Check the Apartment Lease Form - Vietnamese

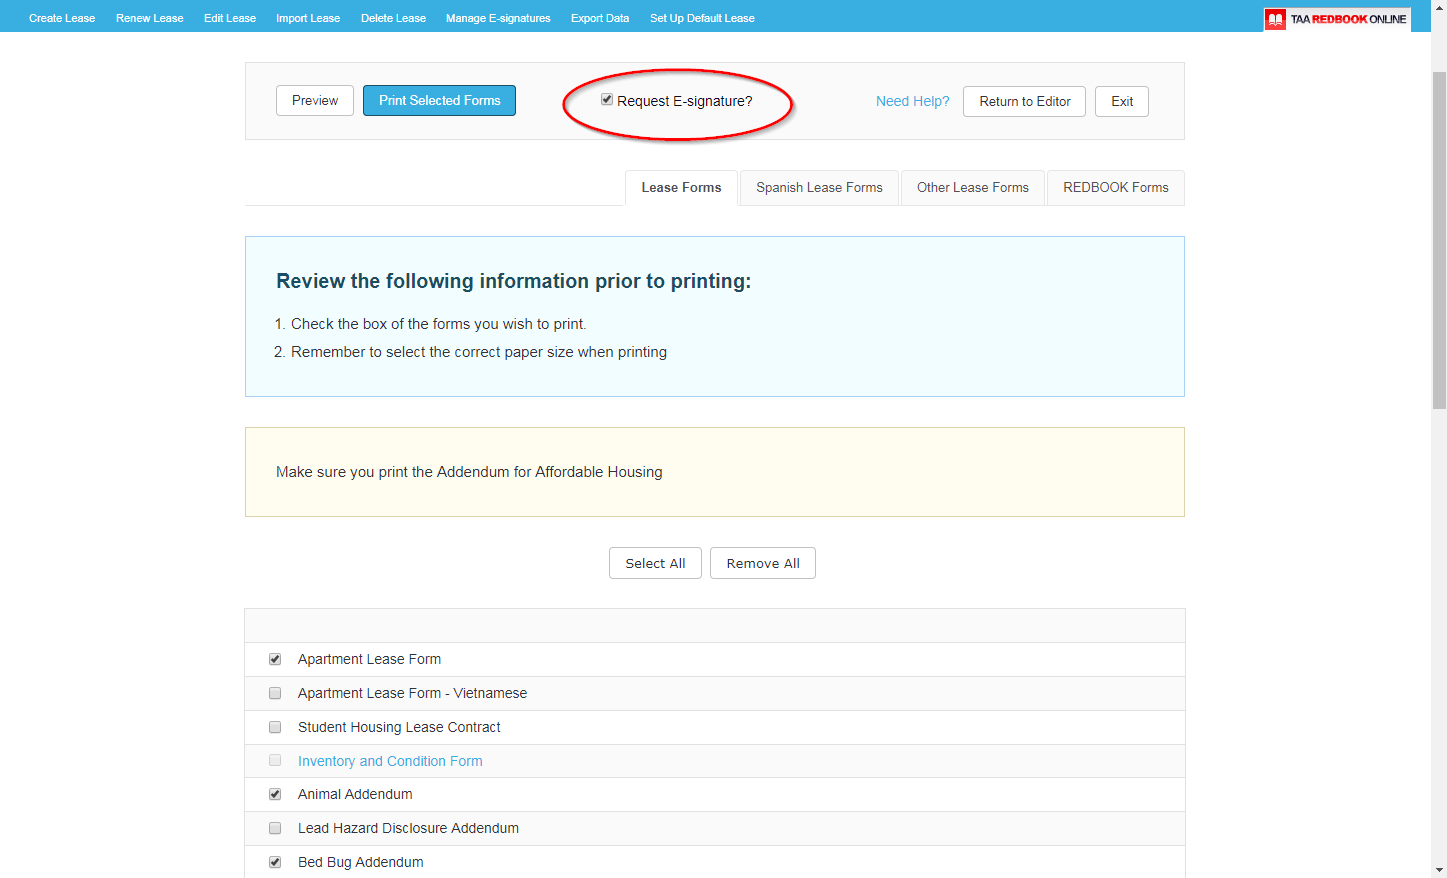(275, 693)
